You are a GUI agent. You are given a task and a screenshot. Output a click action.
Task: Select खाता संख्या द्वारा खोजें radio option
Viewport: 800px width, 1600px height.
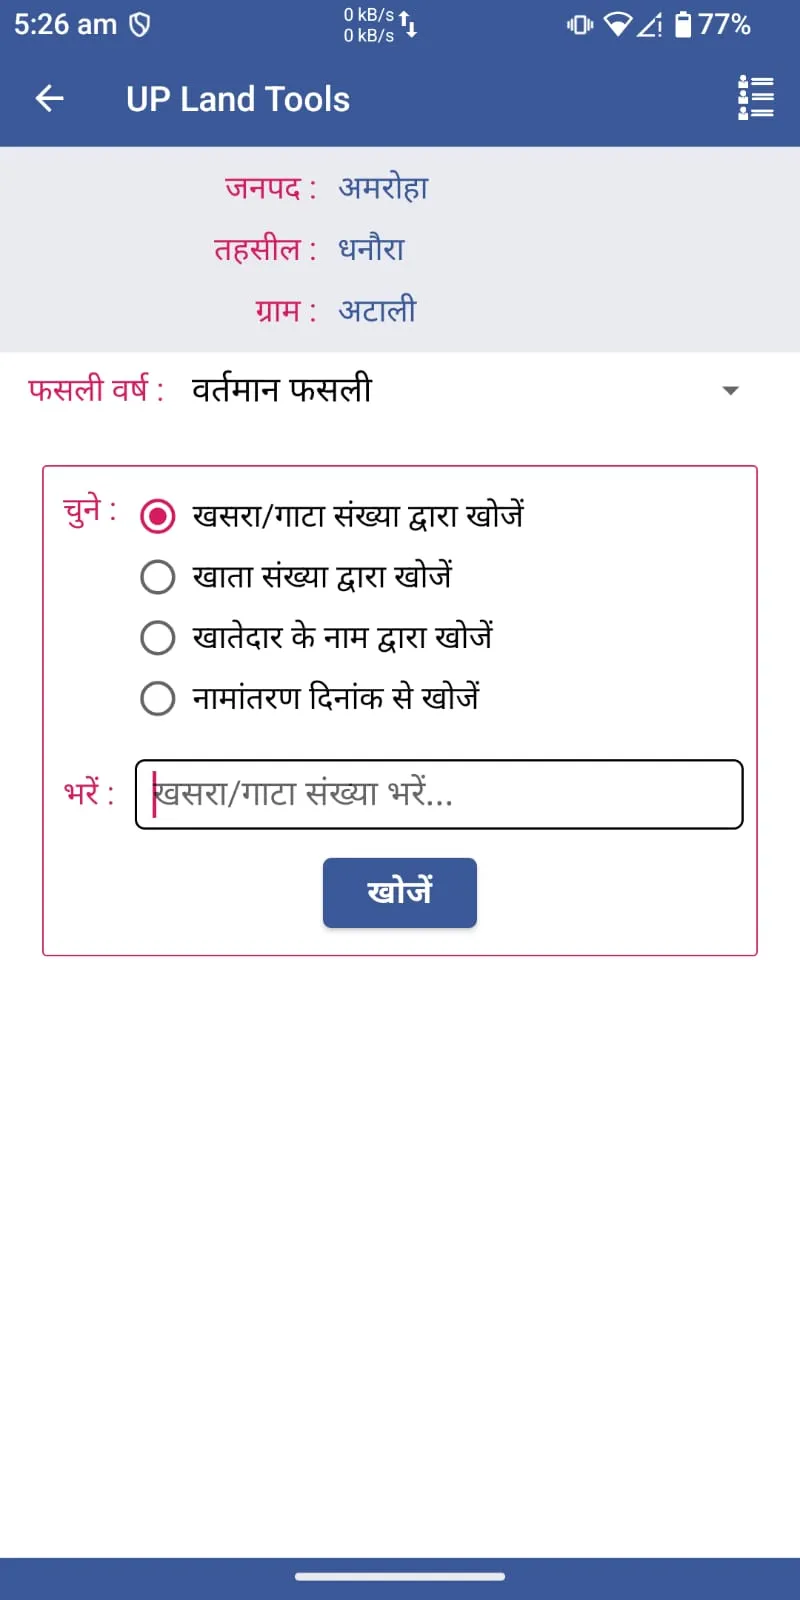click(x=158, y=577)
